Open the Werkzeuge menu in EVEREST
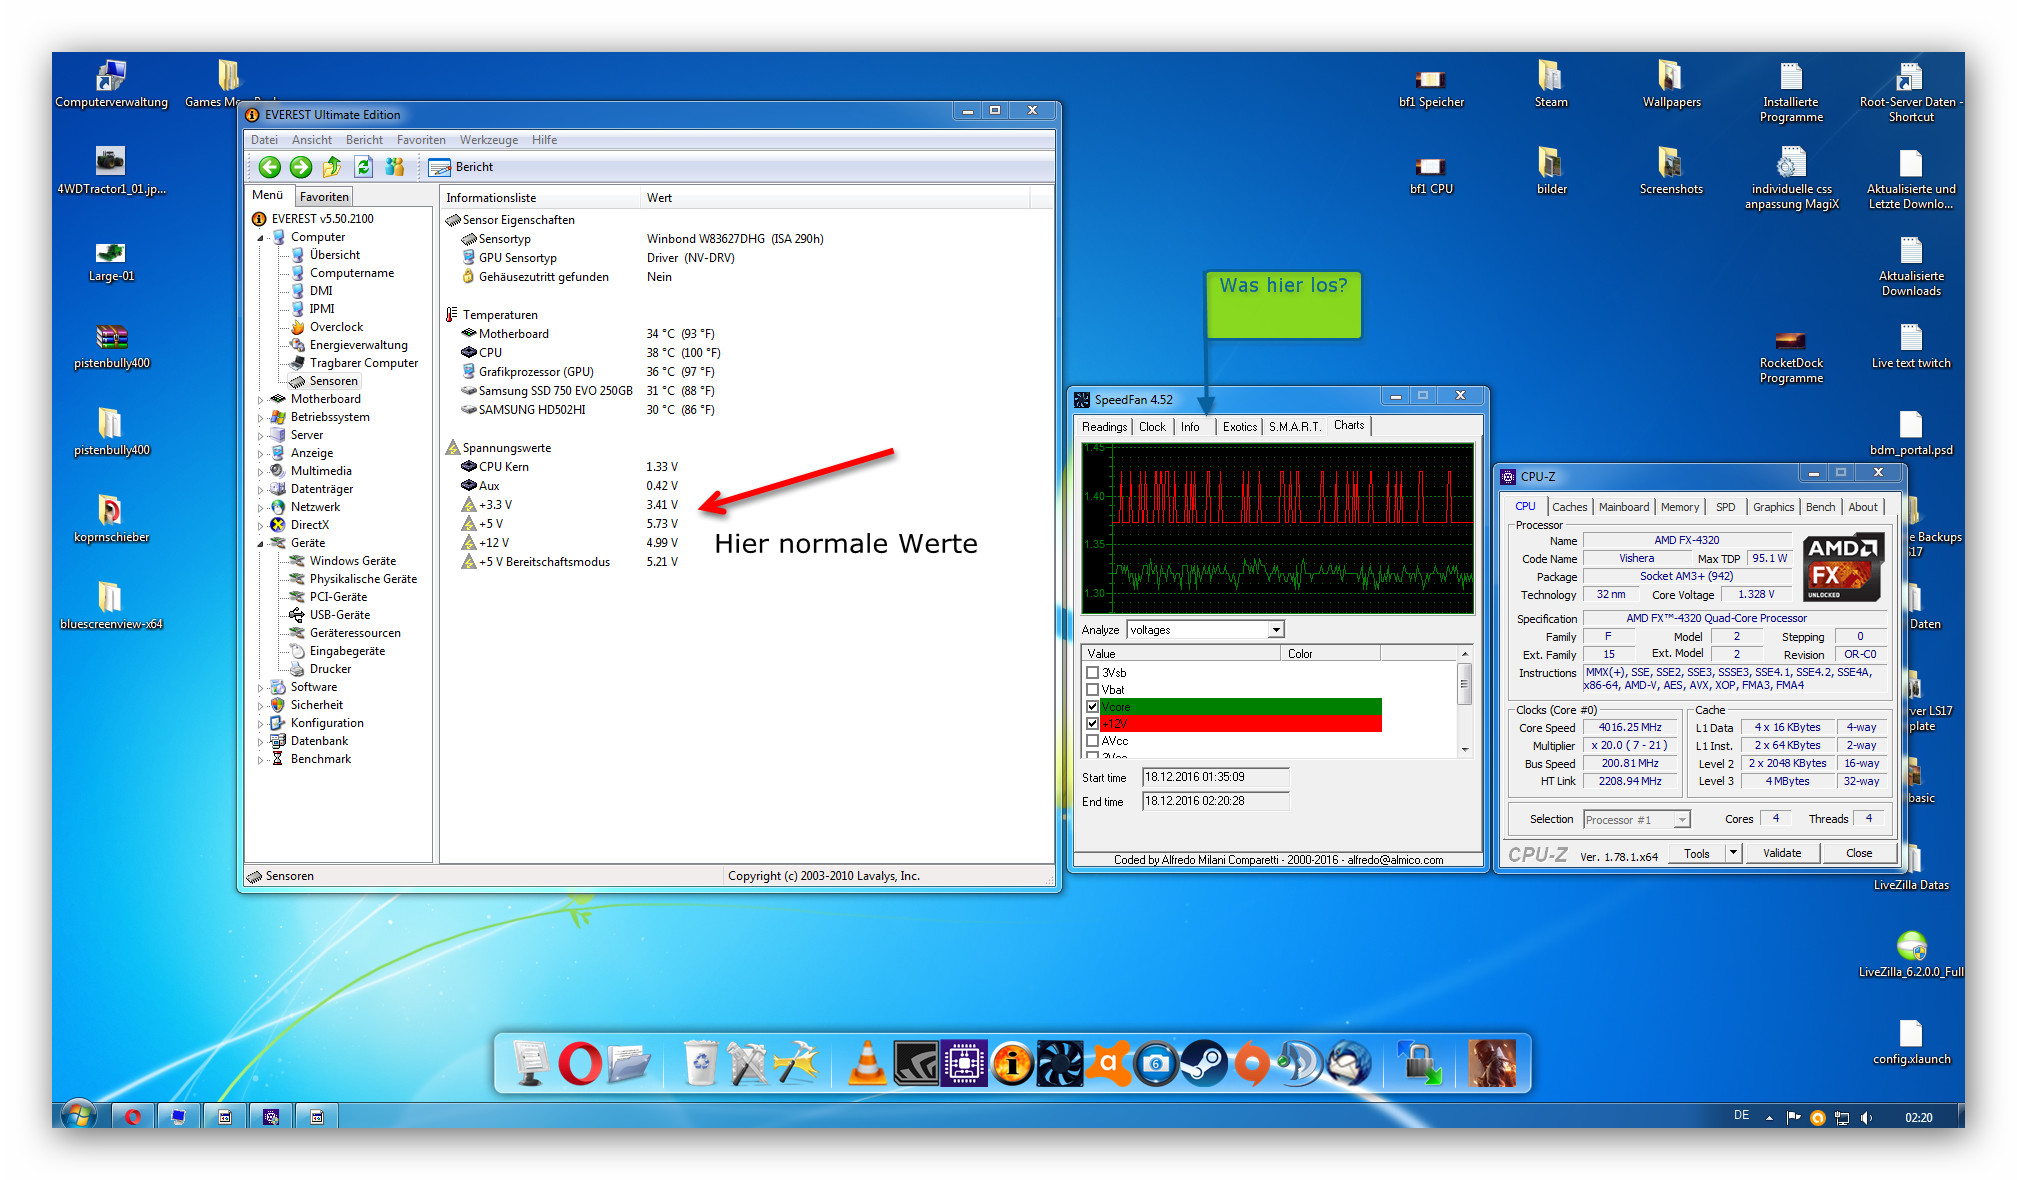This screenshot has width=2017, height=1180. [488, 140]
